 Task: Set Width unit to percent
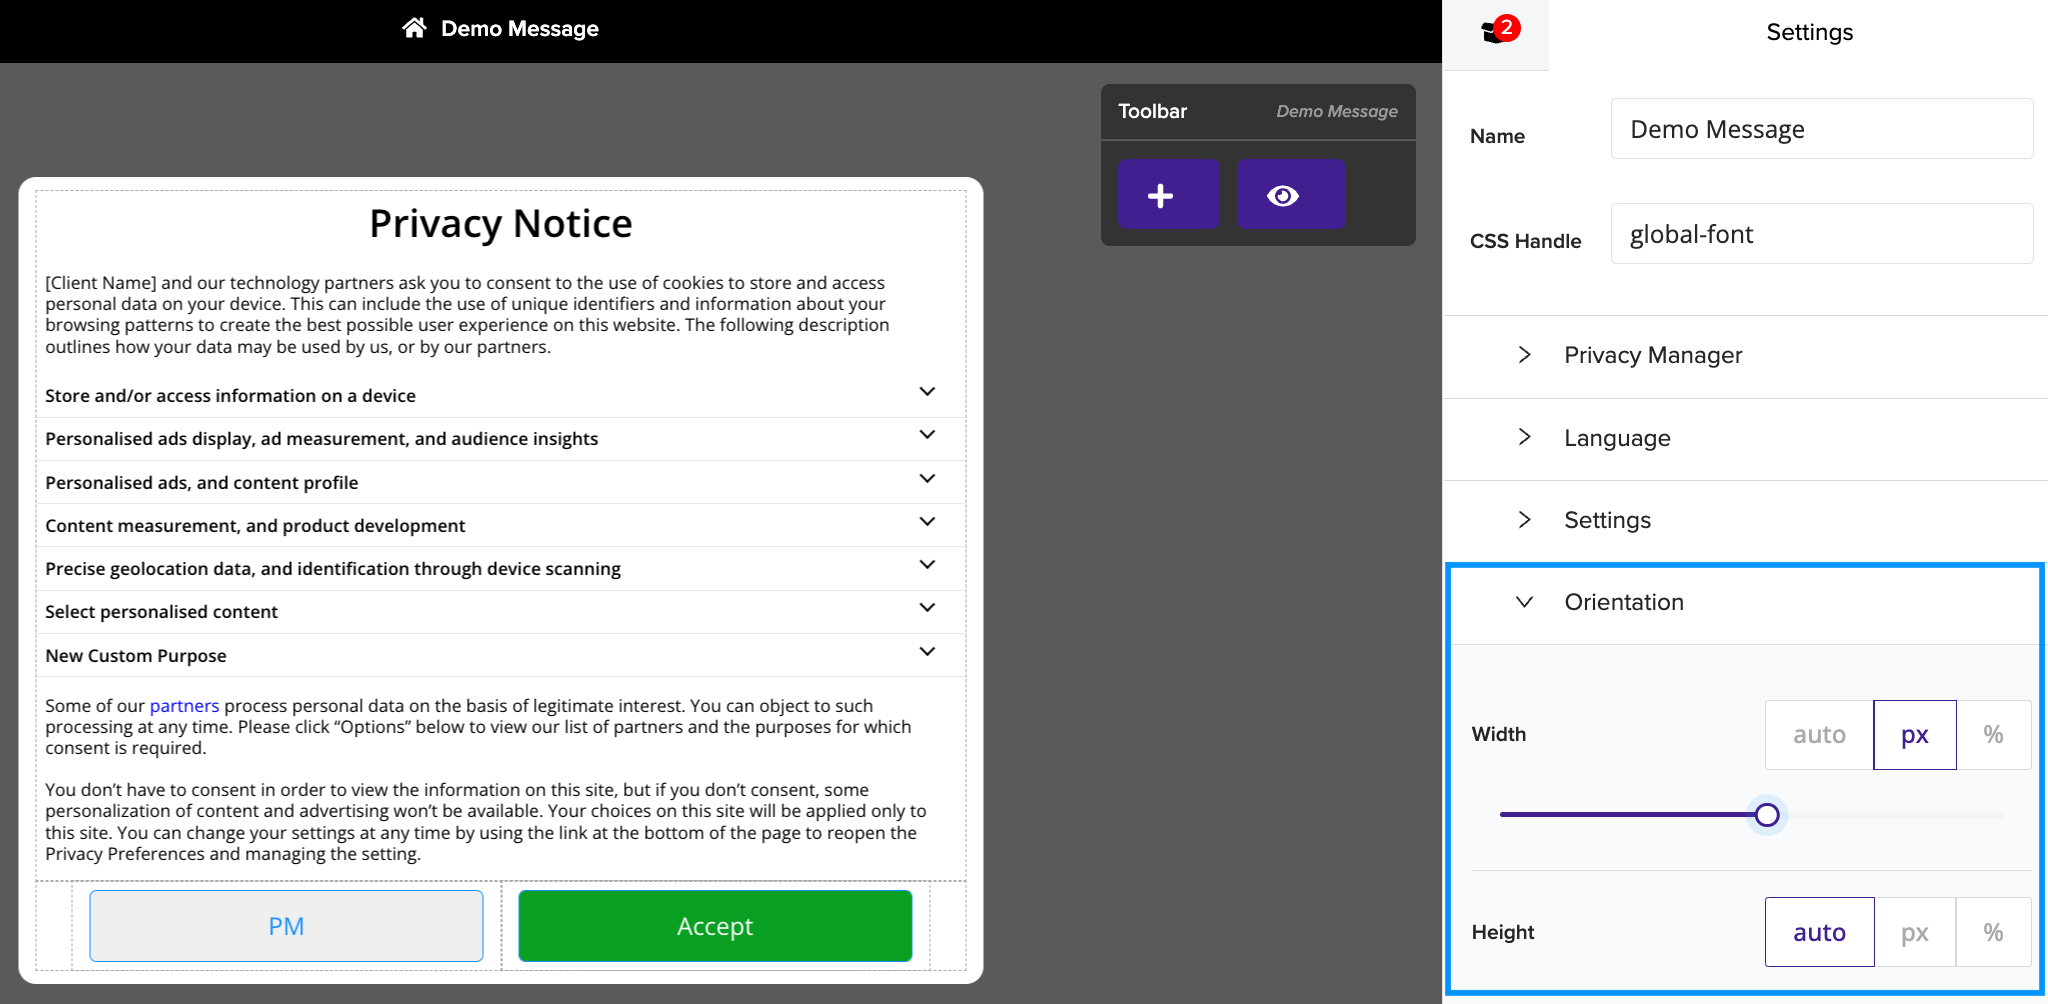[1992, 735]
